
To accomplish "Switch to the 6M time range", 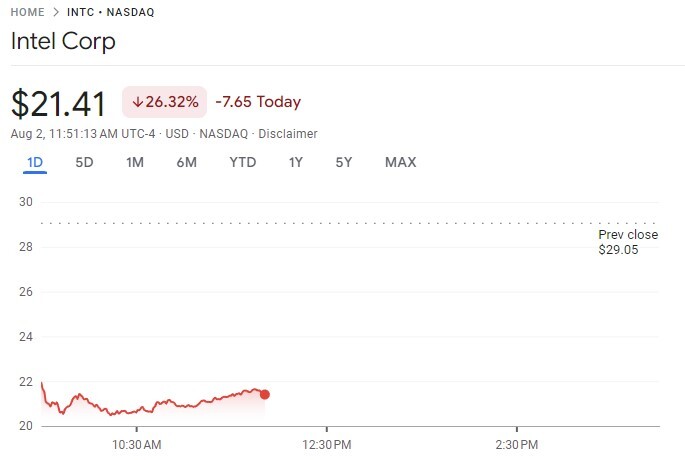I will [x=186, y=162].
